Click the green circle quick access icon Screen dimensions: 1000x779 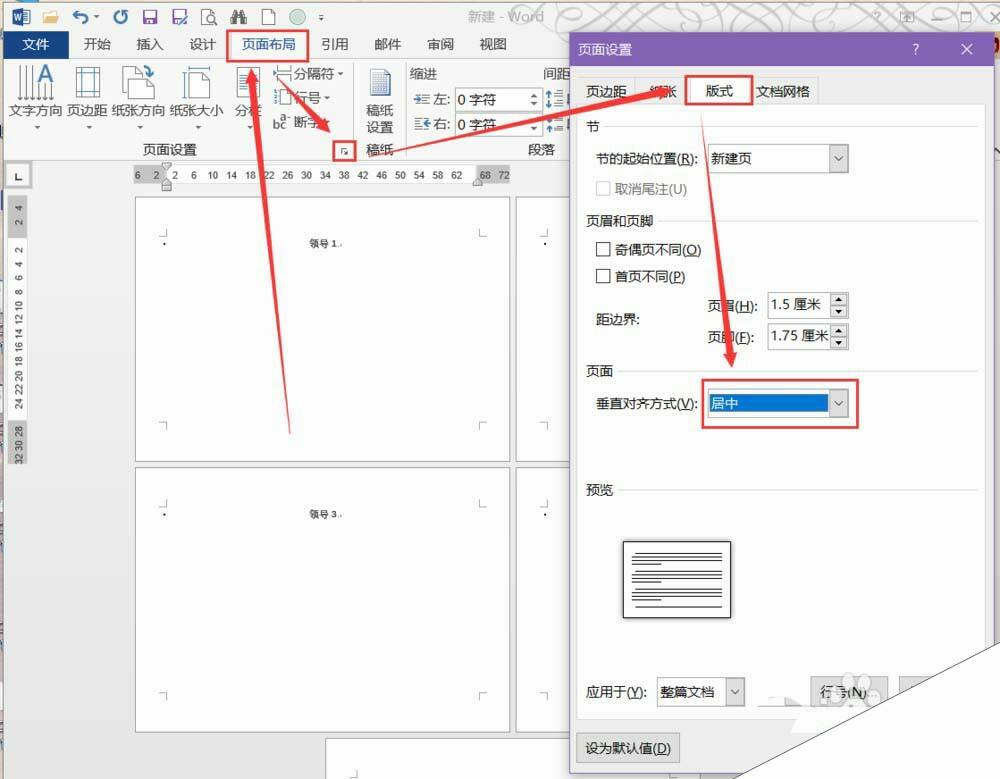pyautogui.click(x=297, y=17)
